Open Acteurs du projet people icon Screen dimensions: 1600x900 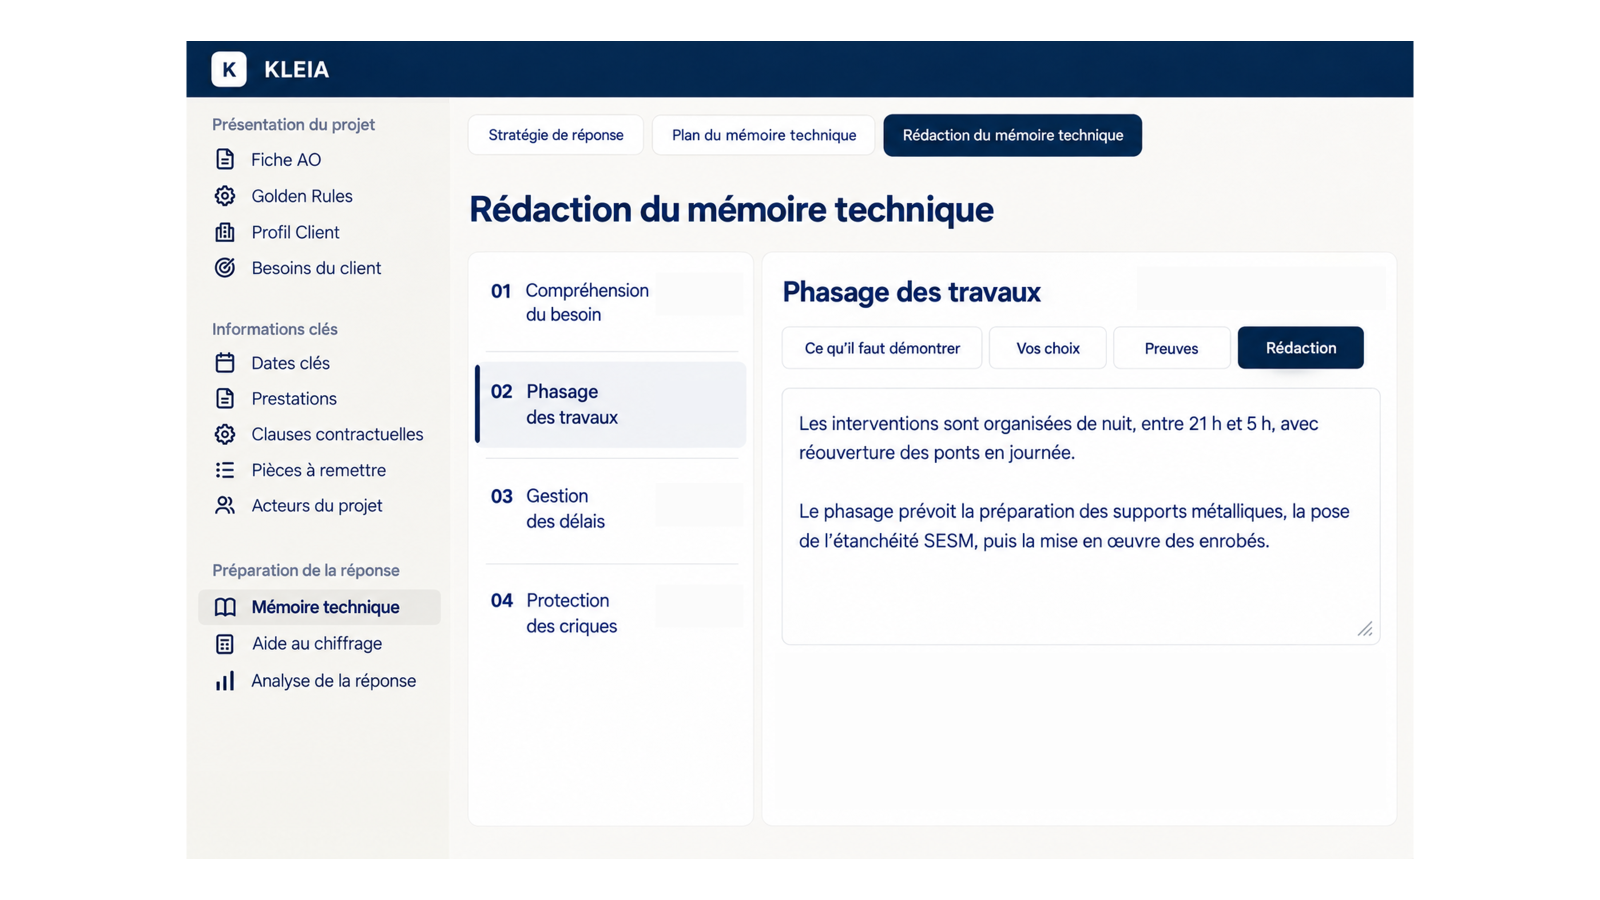[x=225, y=505]
